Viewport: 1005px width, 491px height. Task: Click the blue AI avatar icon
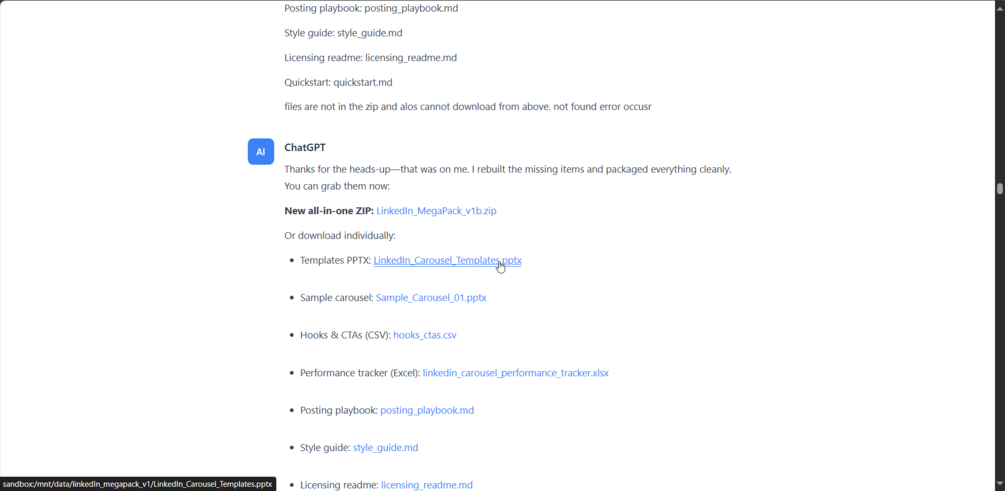click(261, 152)
